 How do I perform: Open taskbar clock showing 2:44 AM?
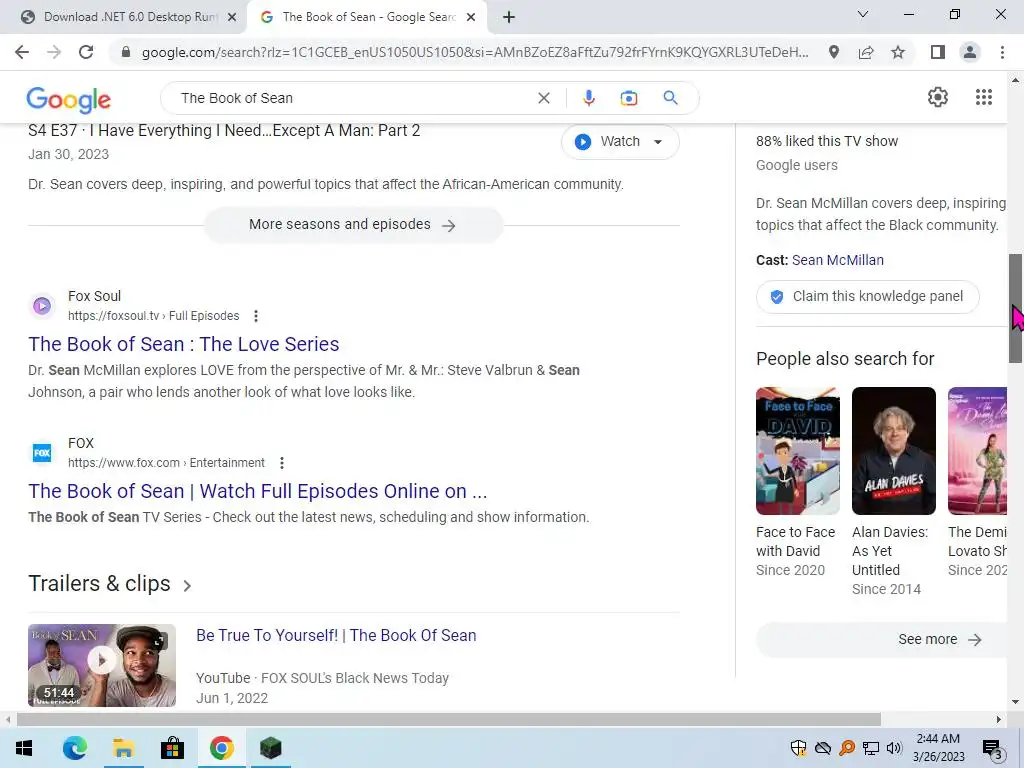[x=938, y=748]
